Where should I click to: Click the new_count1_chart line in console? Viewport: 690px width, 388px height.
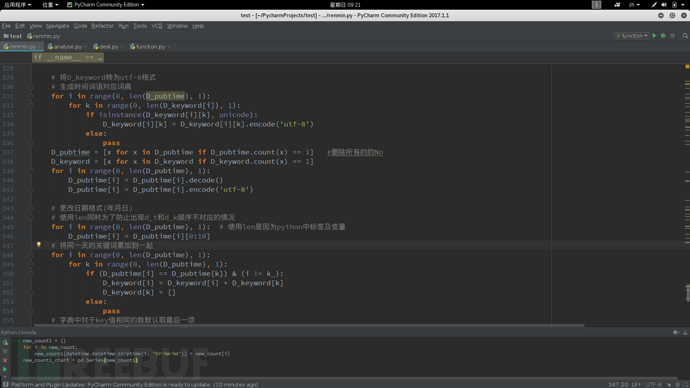(x=81, y=360)
